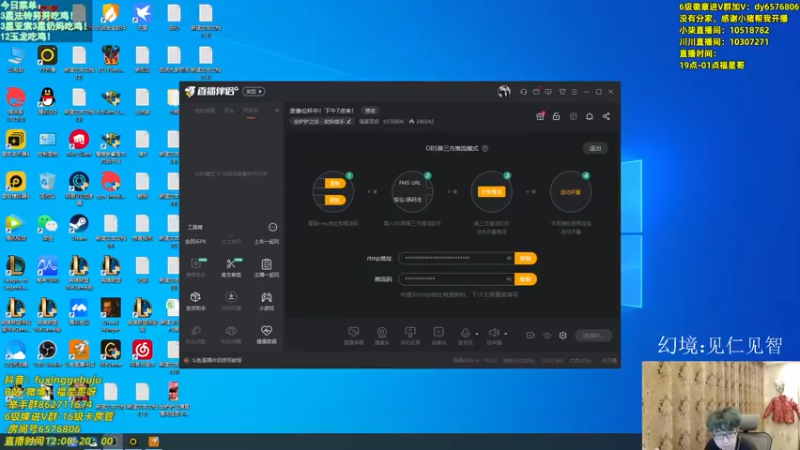Click the exit OBS mode button
This screenshot has height=450, width=800.
point(595,148)
